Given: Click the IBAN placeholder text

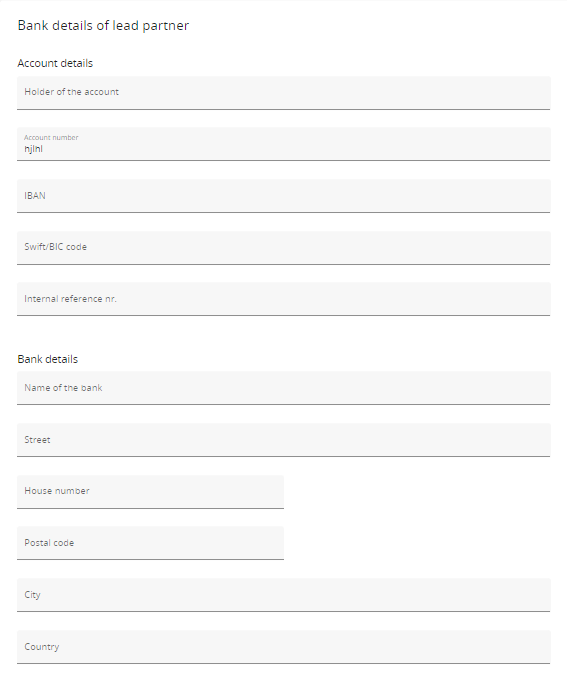Looking at the screenshot, I should pos(35,196).
